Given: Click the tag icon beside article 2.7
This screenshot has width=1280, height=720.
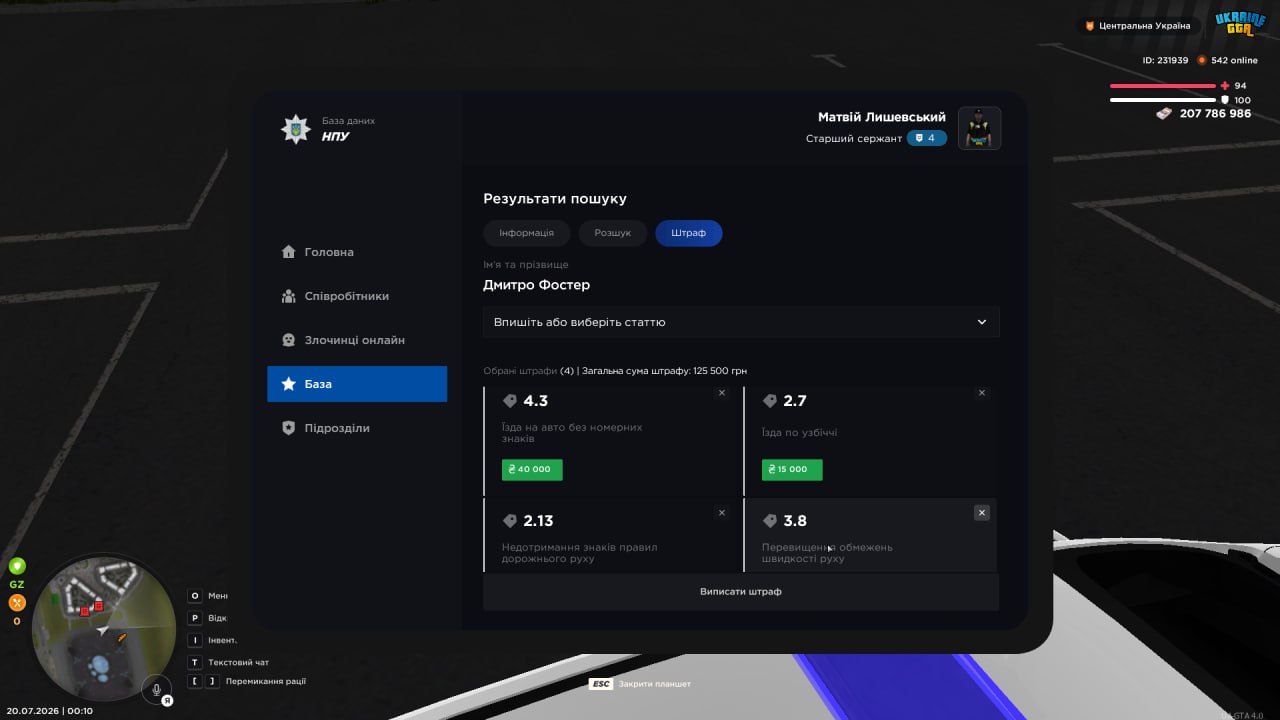Looking at the screenshot, I should click(x=770, y=401).
